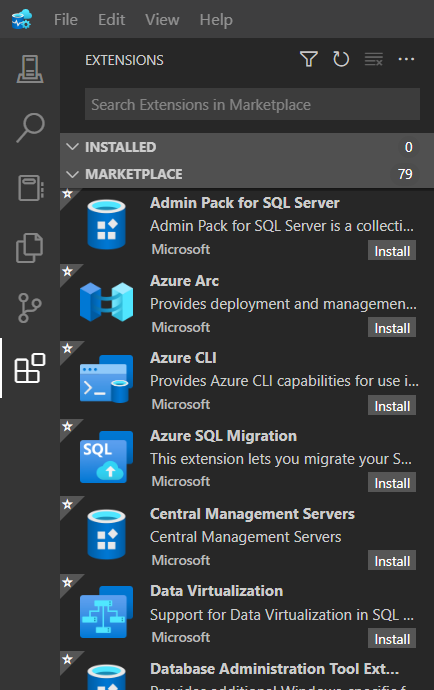Click the star badge on Data Virtualization

(67, 582)
